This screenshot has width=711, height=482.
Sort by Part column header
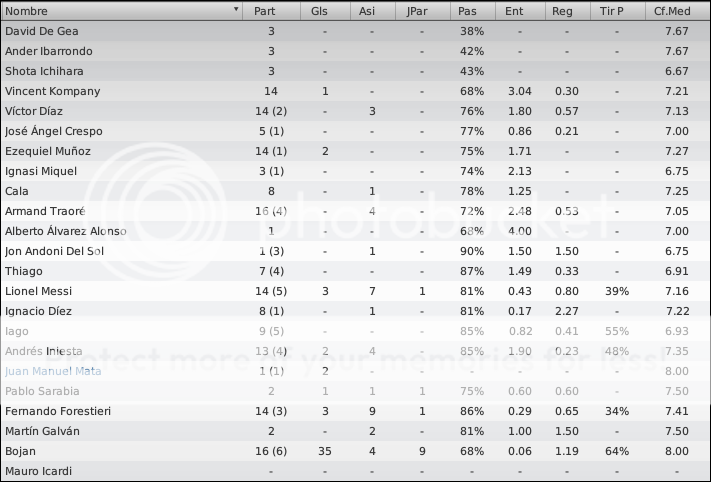272,11
